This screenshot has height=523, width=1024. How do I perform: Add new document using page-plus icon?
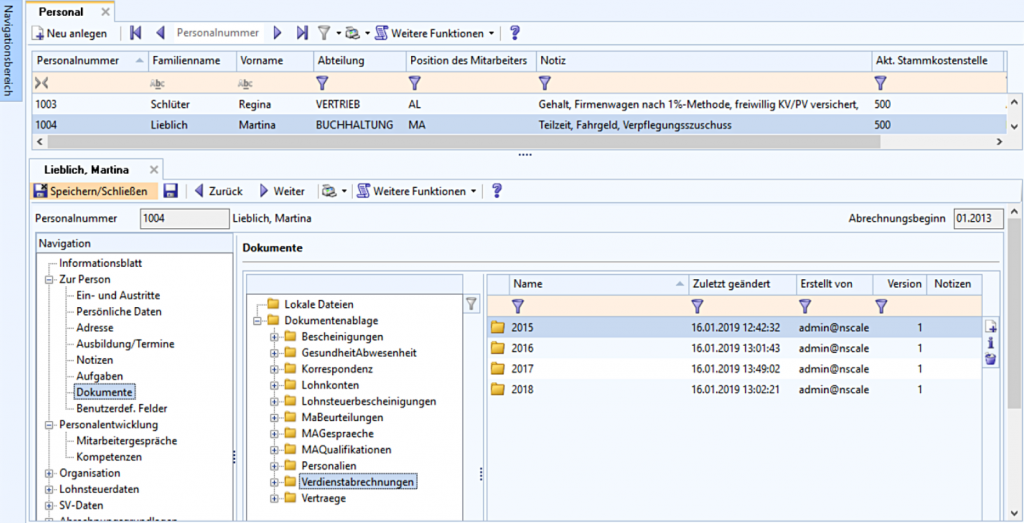991,327
